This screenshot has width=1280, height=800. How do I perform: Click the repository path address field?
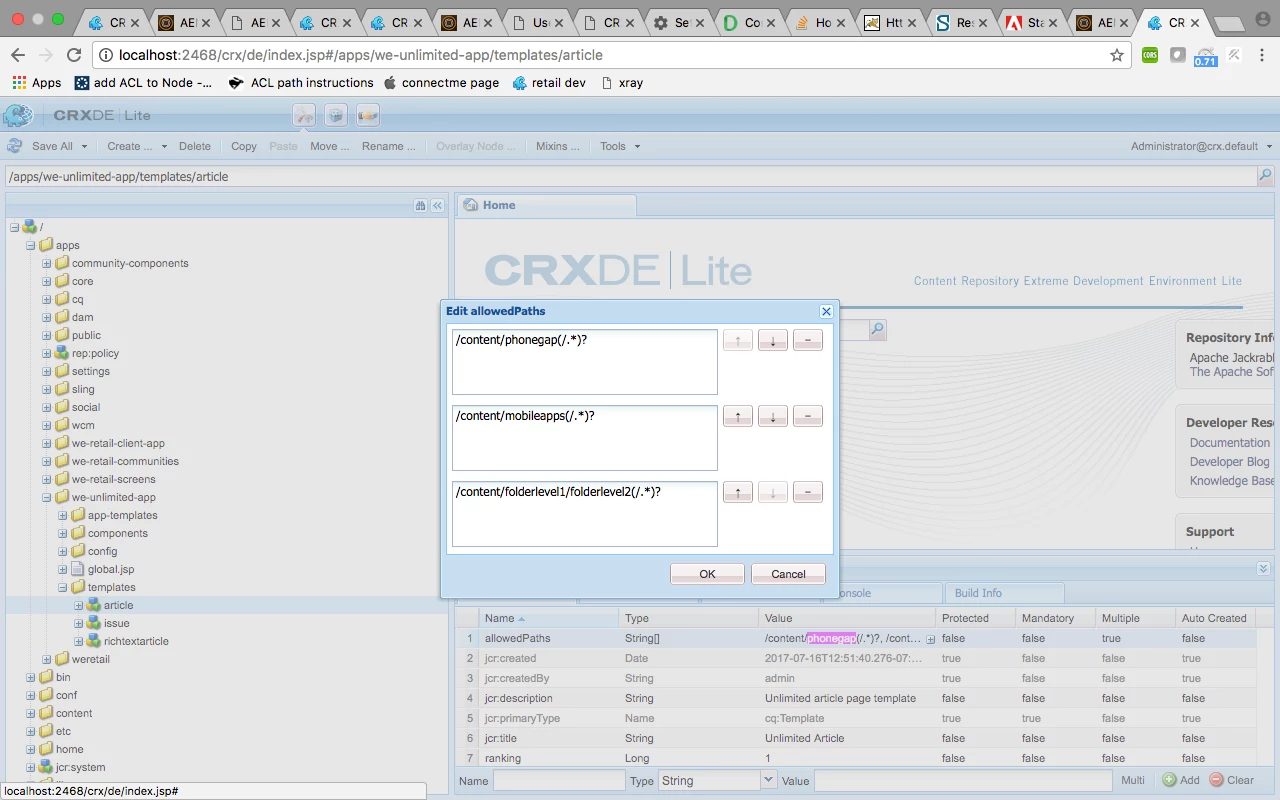point(630,176)
